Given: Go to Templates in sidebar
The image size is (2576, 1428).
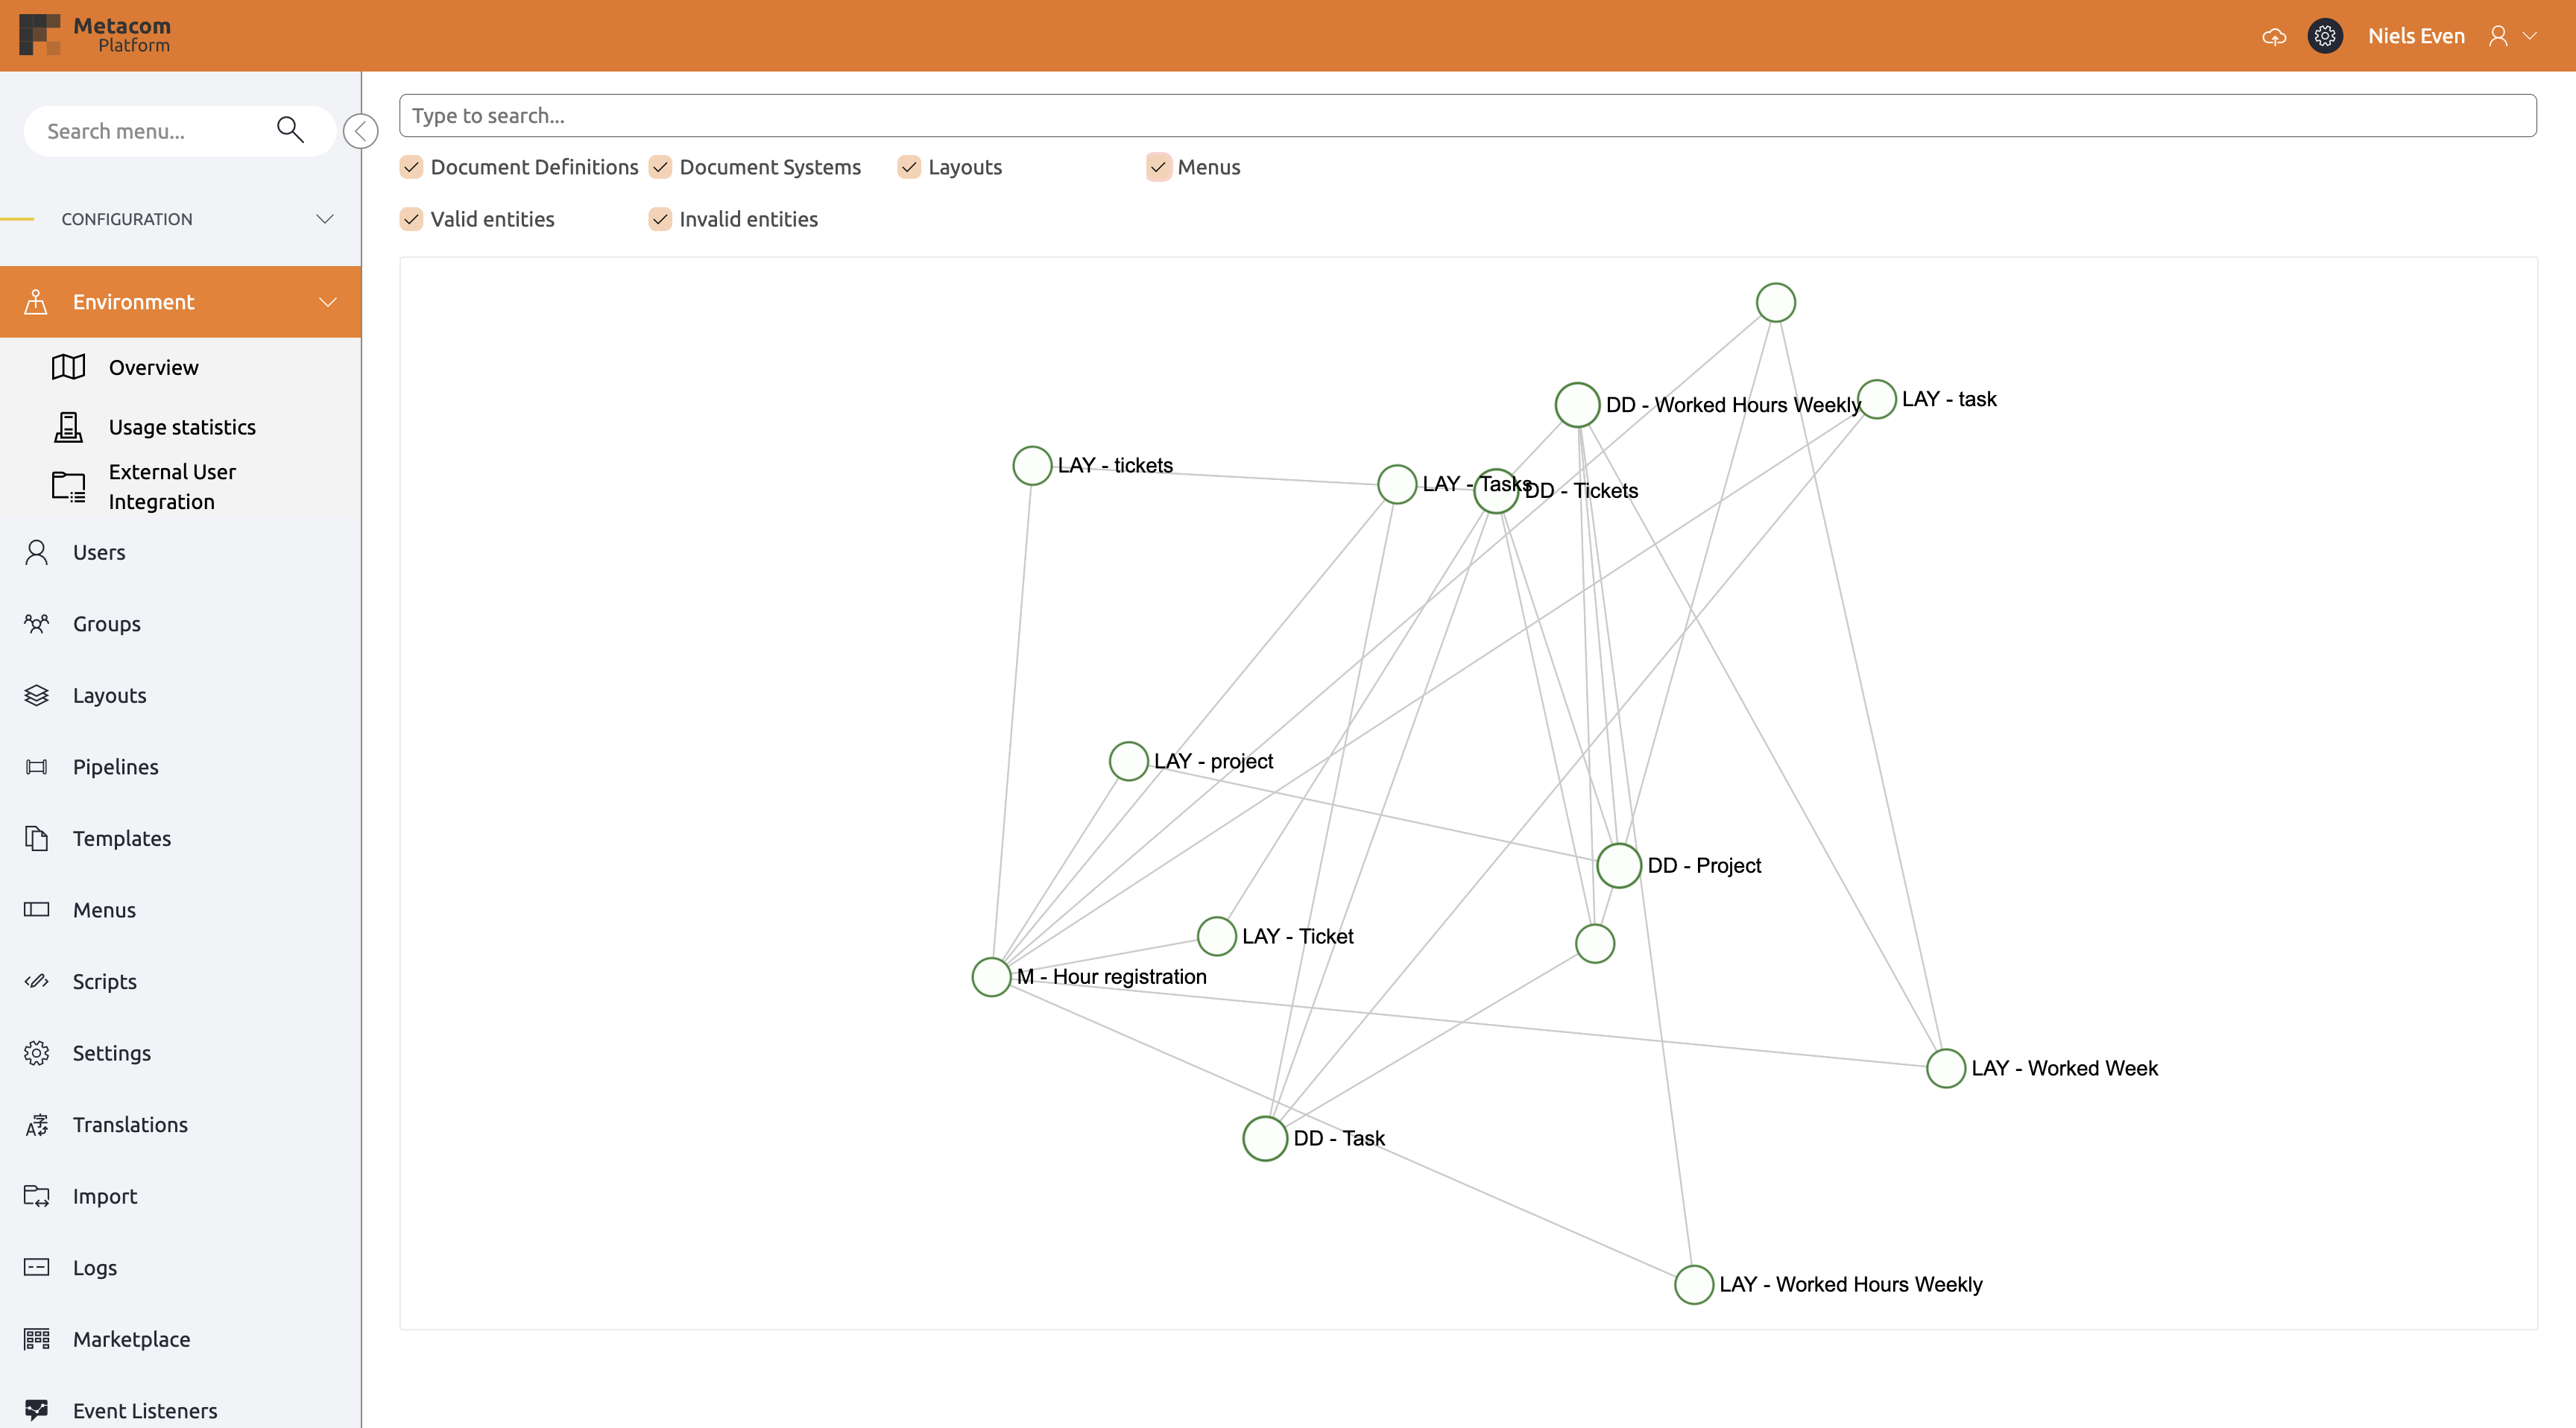Looking at the screenshot, I should 121,838.
